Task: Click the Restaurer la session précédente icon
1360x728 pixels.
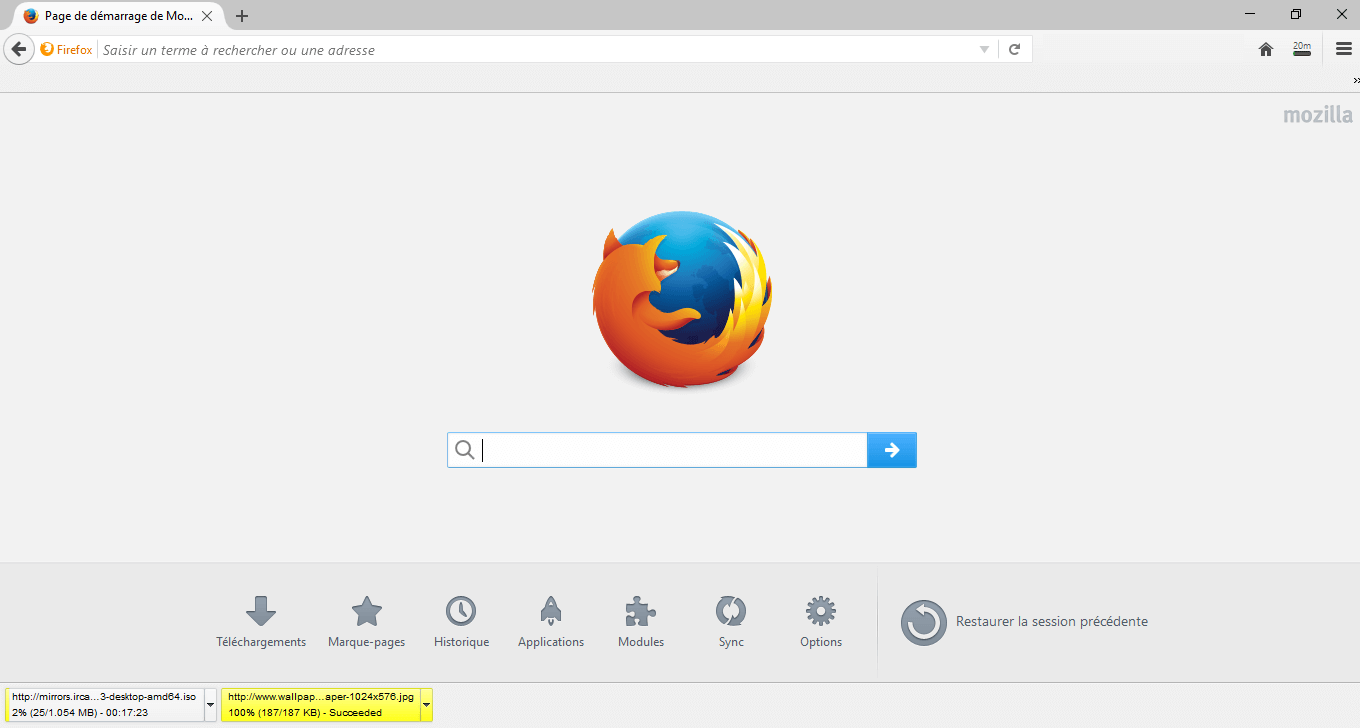Action: pyautogui.click(x=923, y=622)
